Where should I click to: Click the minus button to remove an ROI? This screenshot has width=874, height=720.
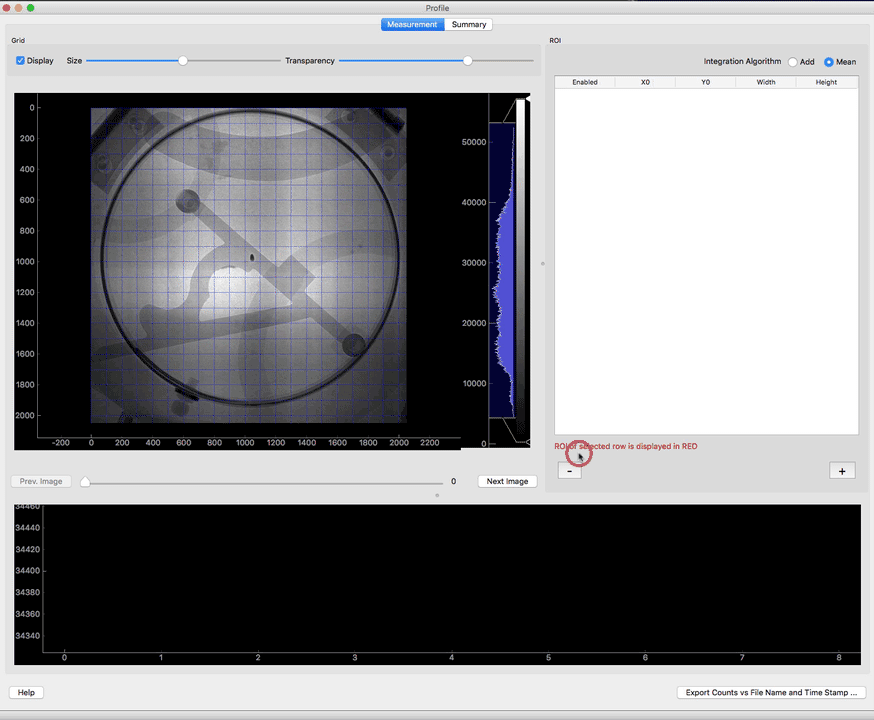coord(569,471)
